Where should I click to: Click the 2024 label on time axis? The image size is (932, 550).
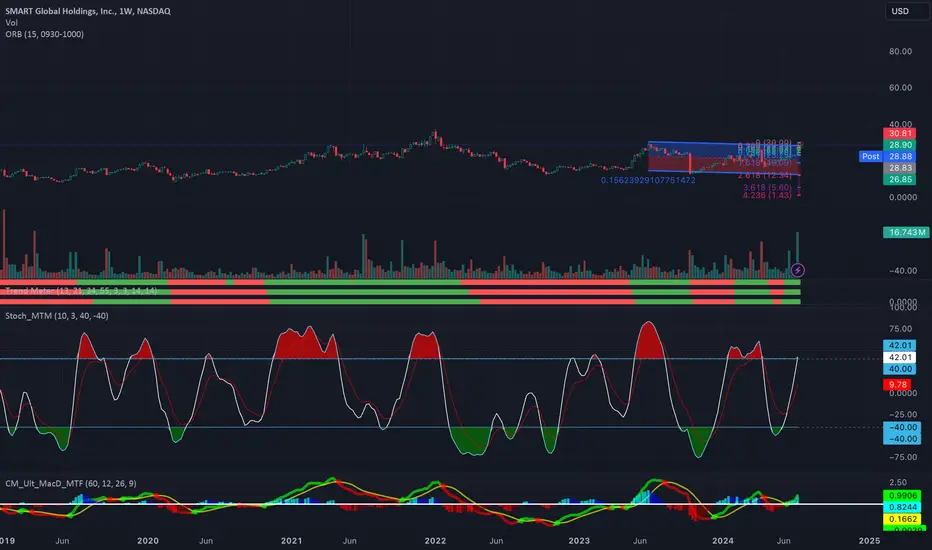(x=723, y=540)
